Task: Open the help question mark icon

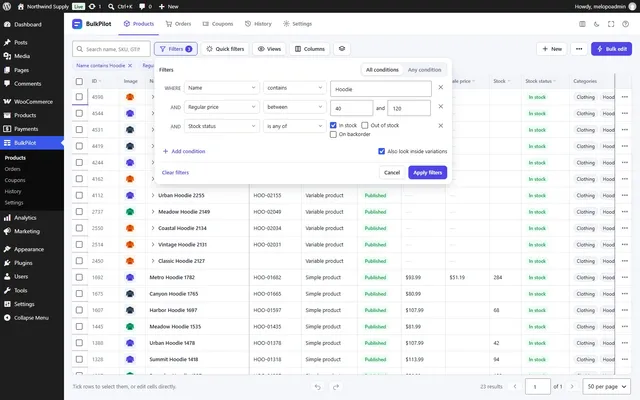Action: 625,24
